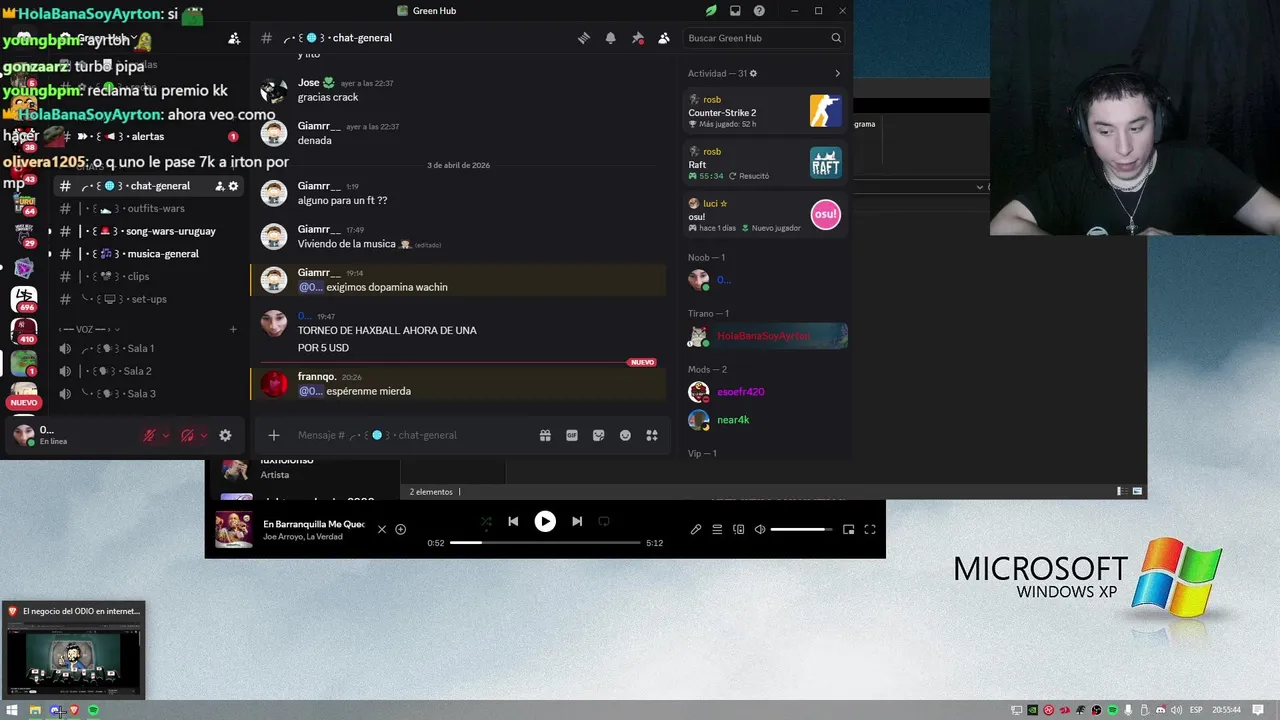
Task: Skip to previous track in Spotify
Action: pos(513,521)
